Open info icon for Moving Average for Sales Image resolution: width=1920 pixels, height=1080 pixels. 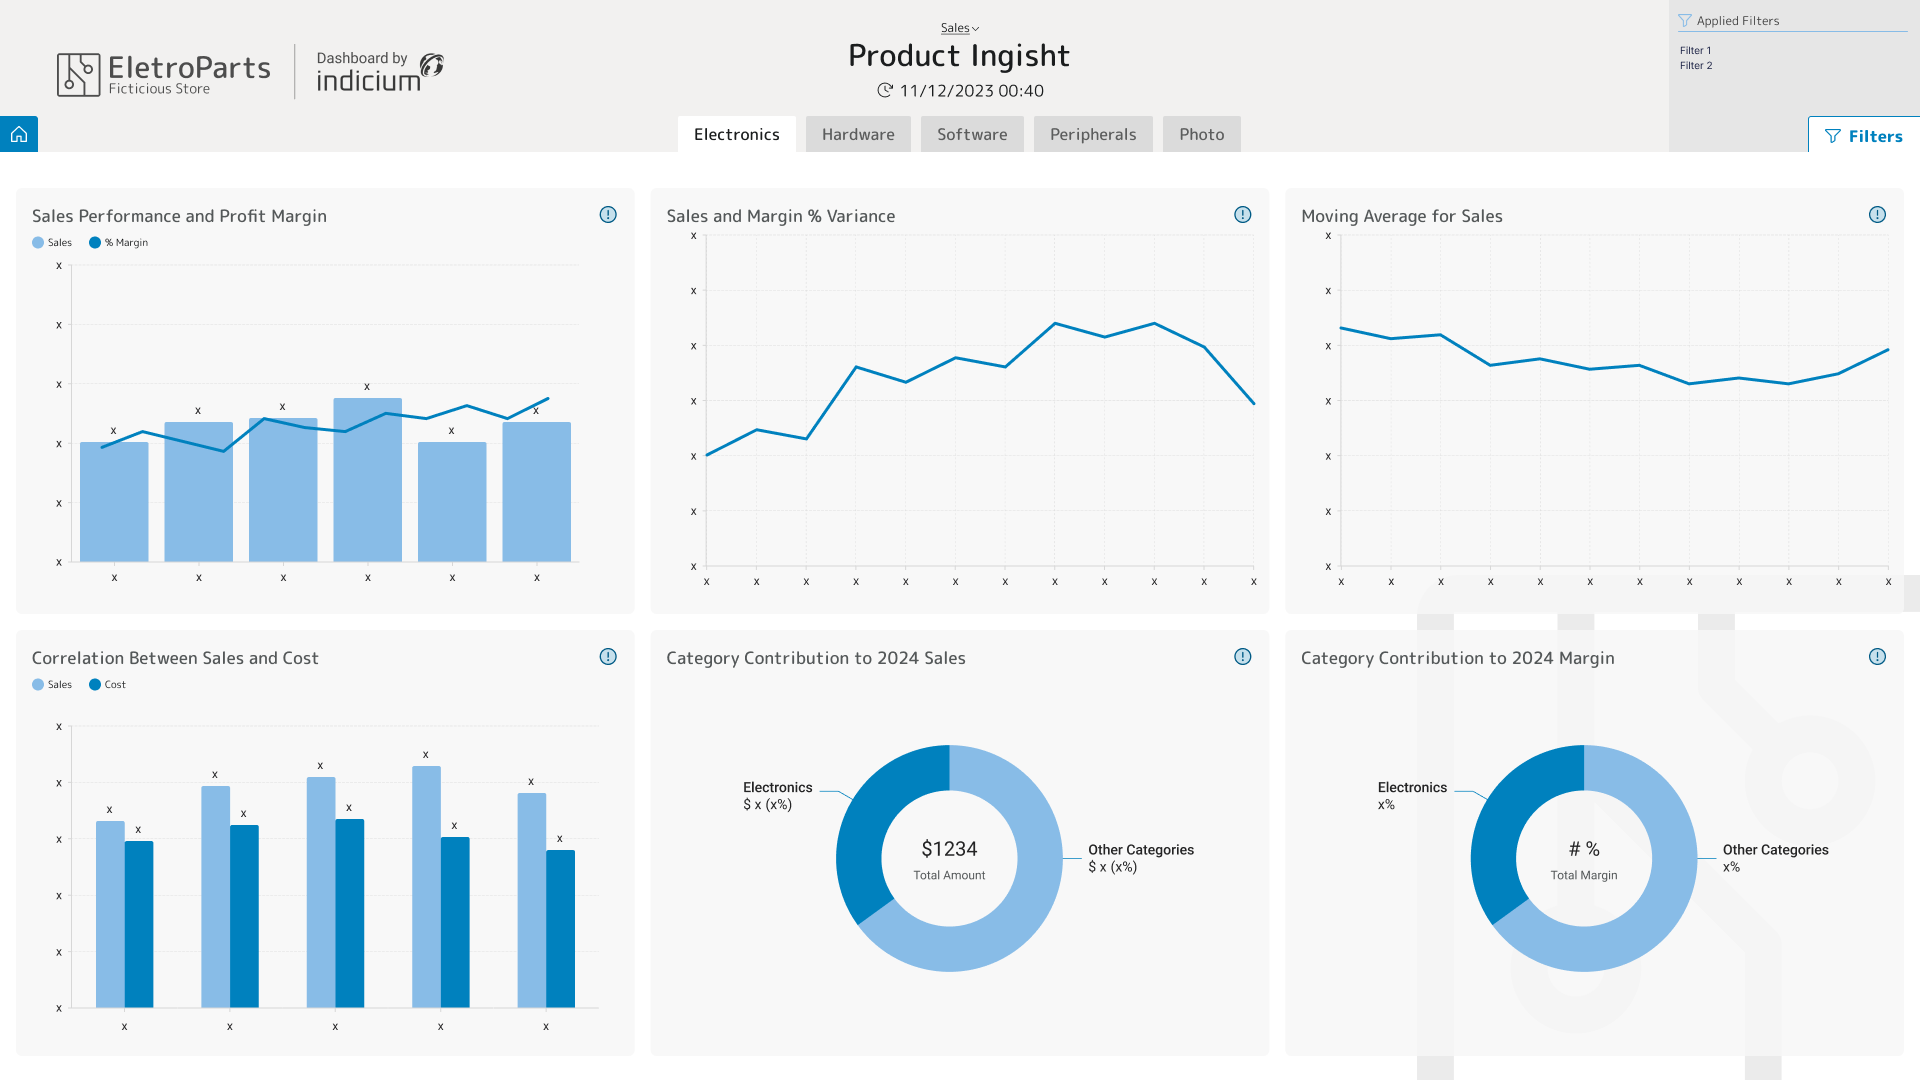(1877, 215)
